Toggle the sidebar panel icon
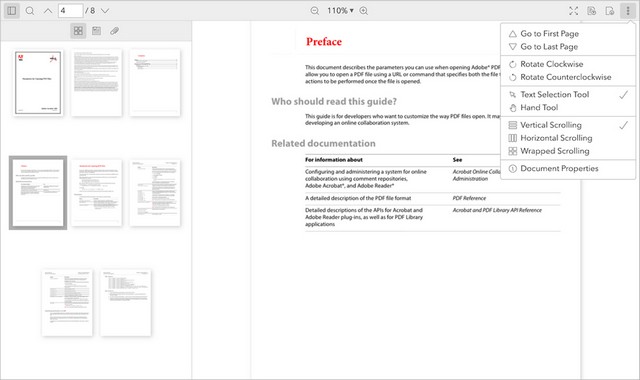The image size is (640, 380). [12, 11]
